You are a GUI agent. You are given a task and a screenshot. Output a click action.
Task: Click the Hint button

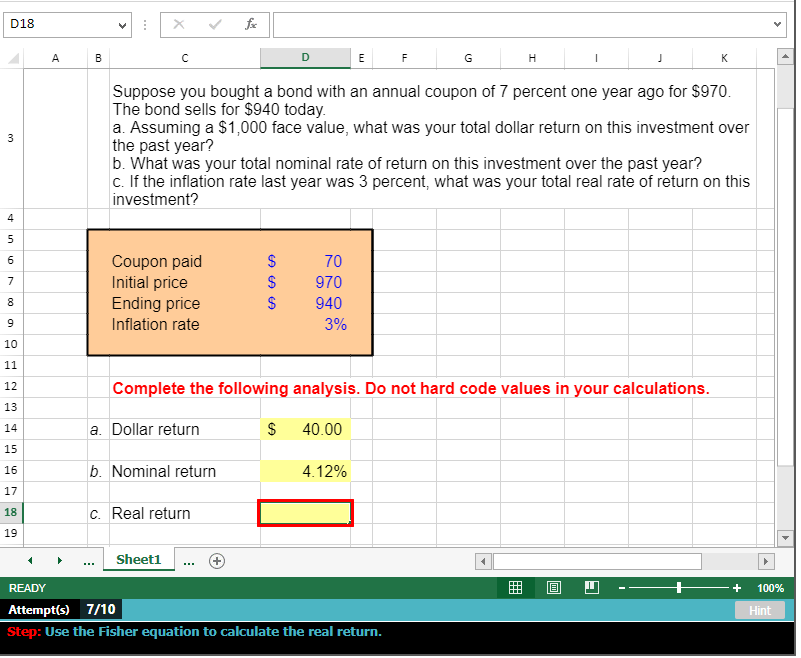click(x=760, y=611)
